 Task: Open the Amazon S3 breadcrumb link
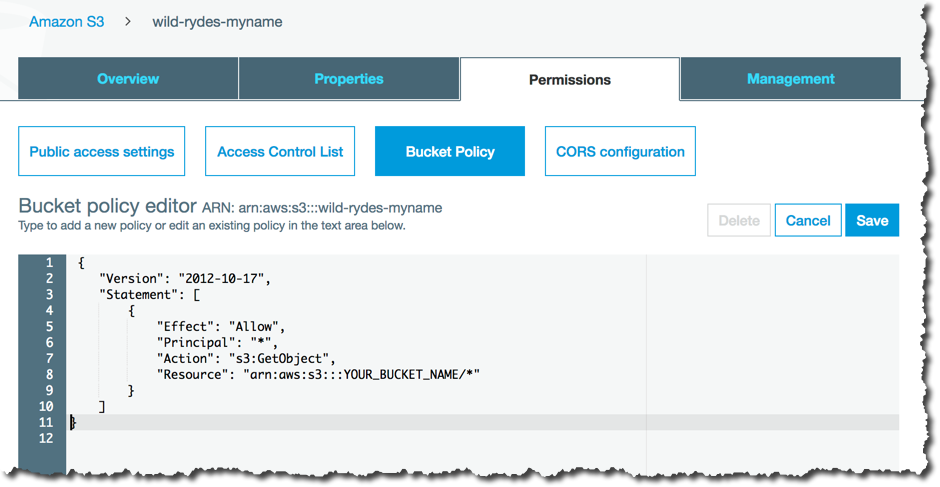(x=67, y=22)
